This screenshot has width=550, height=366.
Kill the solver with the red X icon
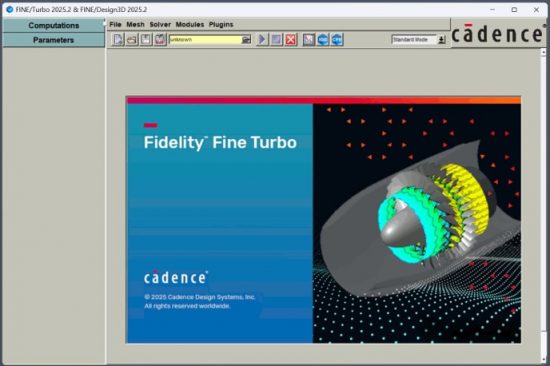[291, 39]
